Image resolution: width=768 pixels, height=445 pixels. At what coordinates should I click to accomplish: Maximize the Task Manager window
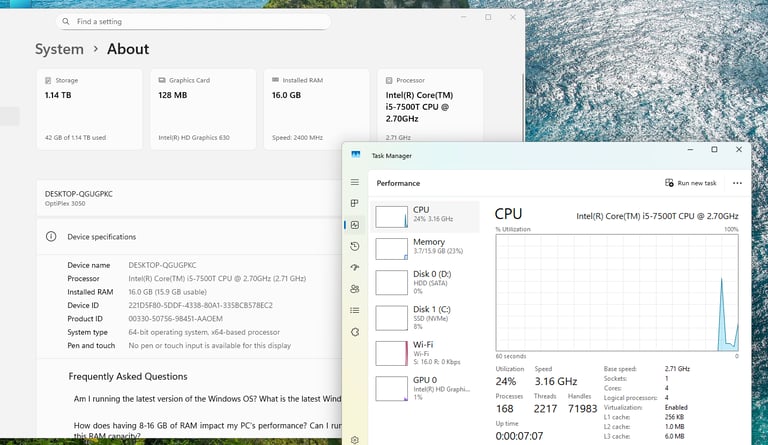tap(714, 149)
